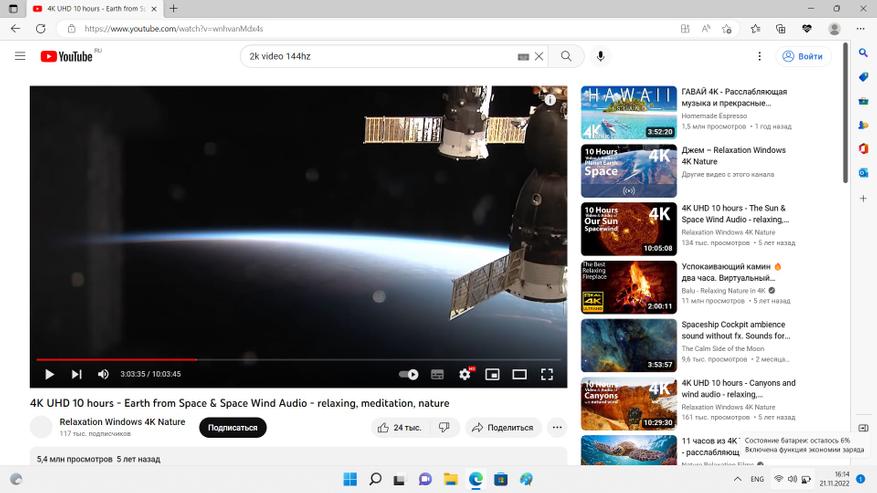
Task: Open File Explorer from taskbar
Action: (x=450, y=479)
